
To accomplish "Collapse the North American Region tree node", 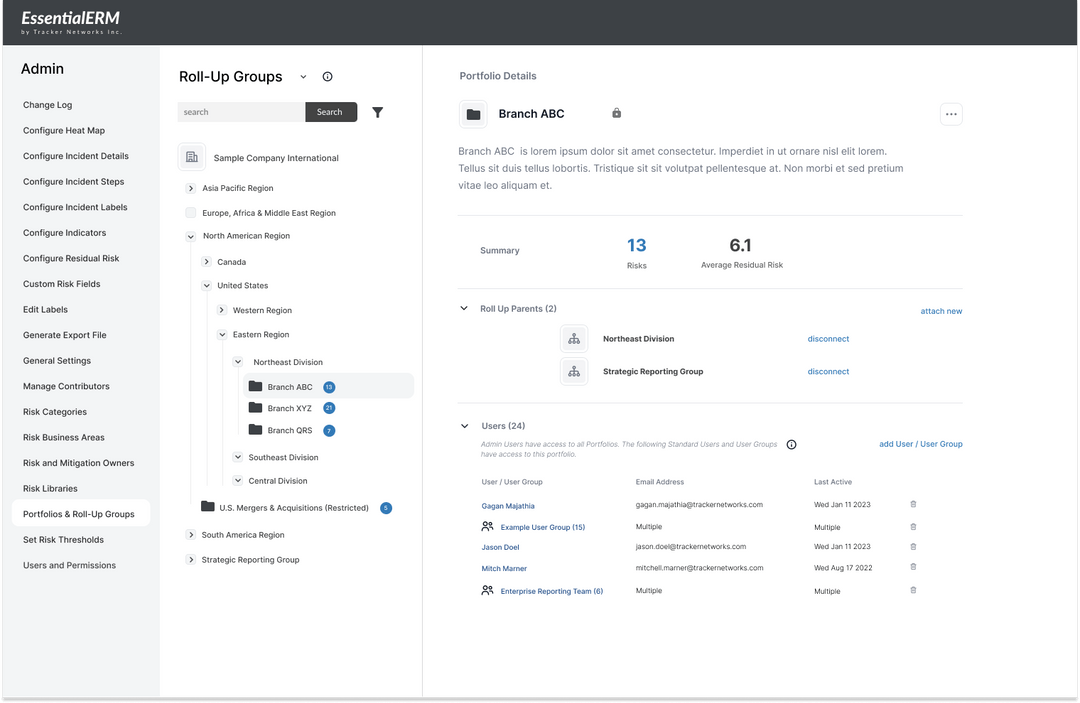I will (190, 235).
